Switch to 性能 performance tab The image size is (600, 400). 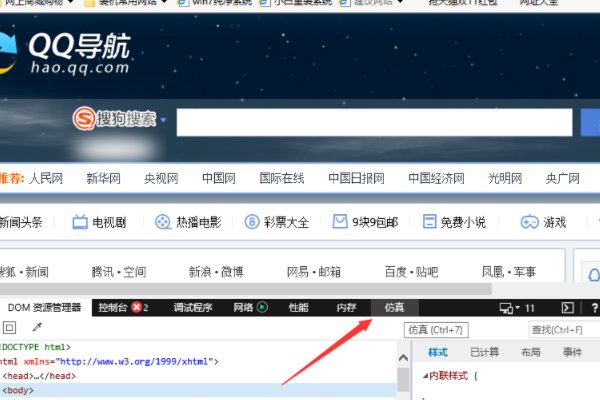(x=298, y=308)
